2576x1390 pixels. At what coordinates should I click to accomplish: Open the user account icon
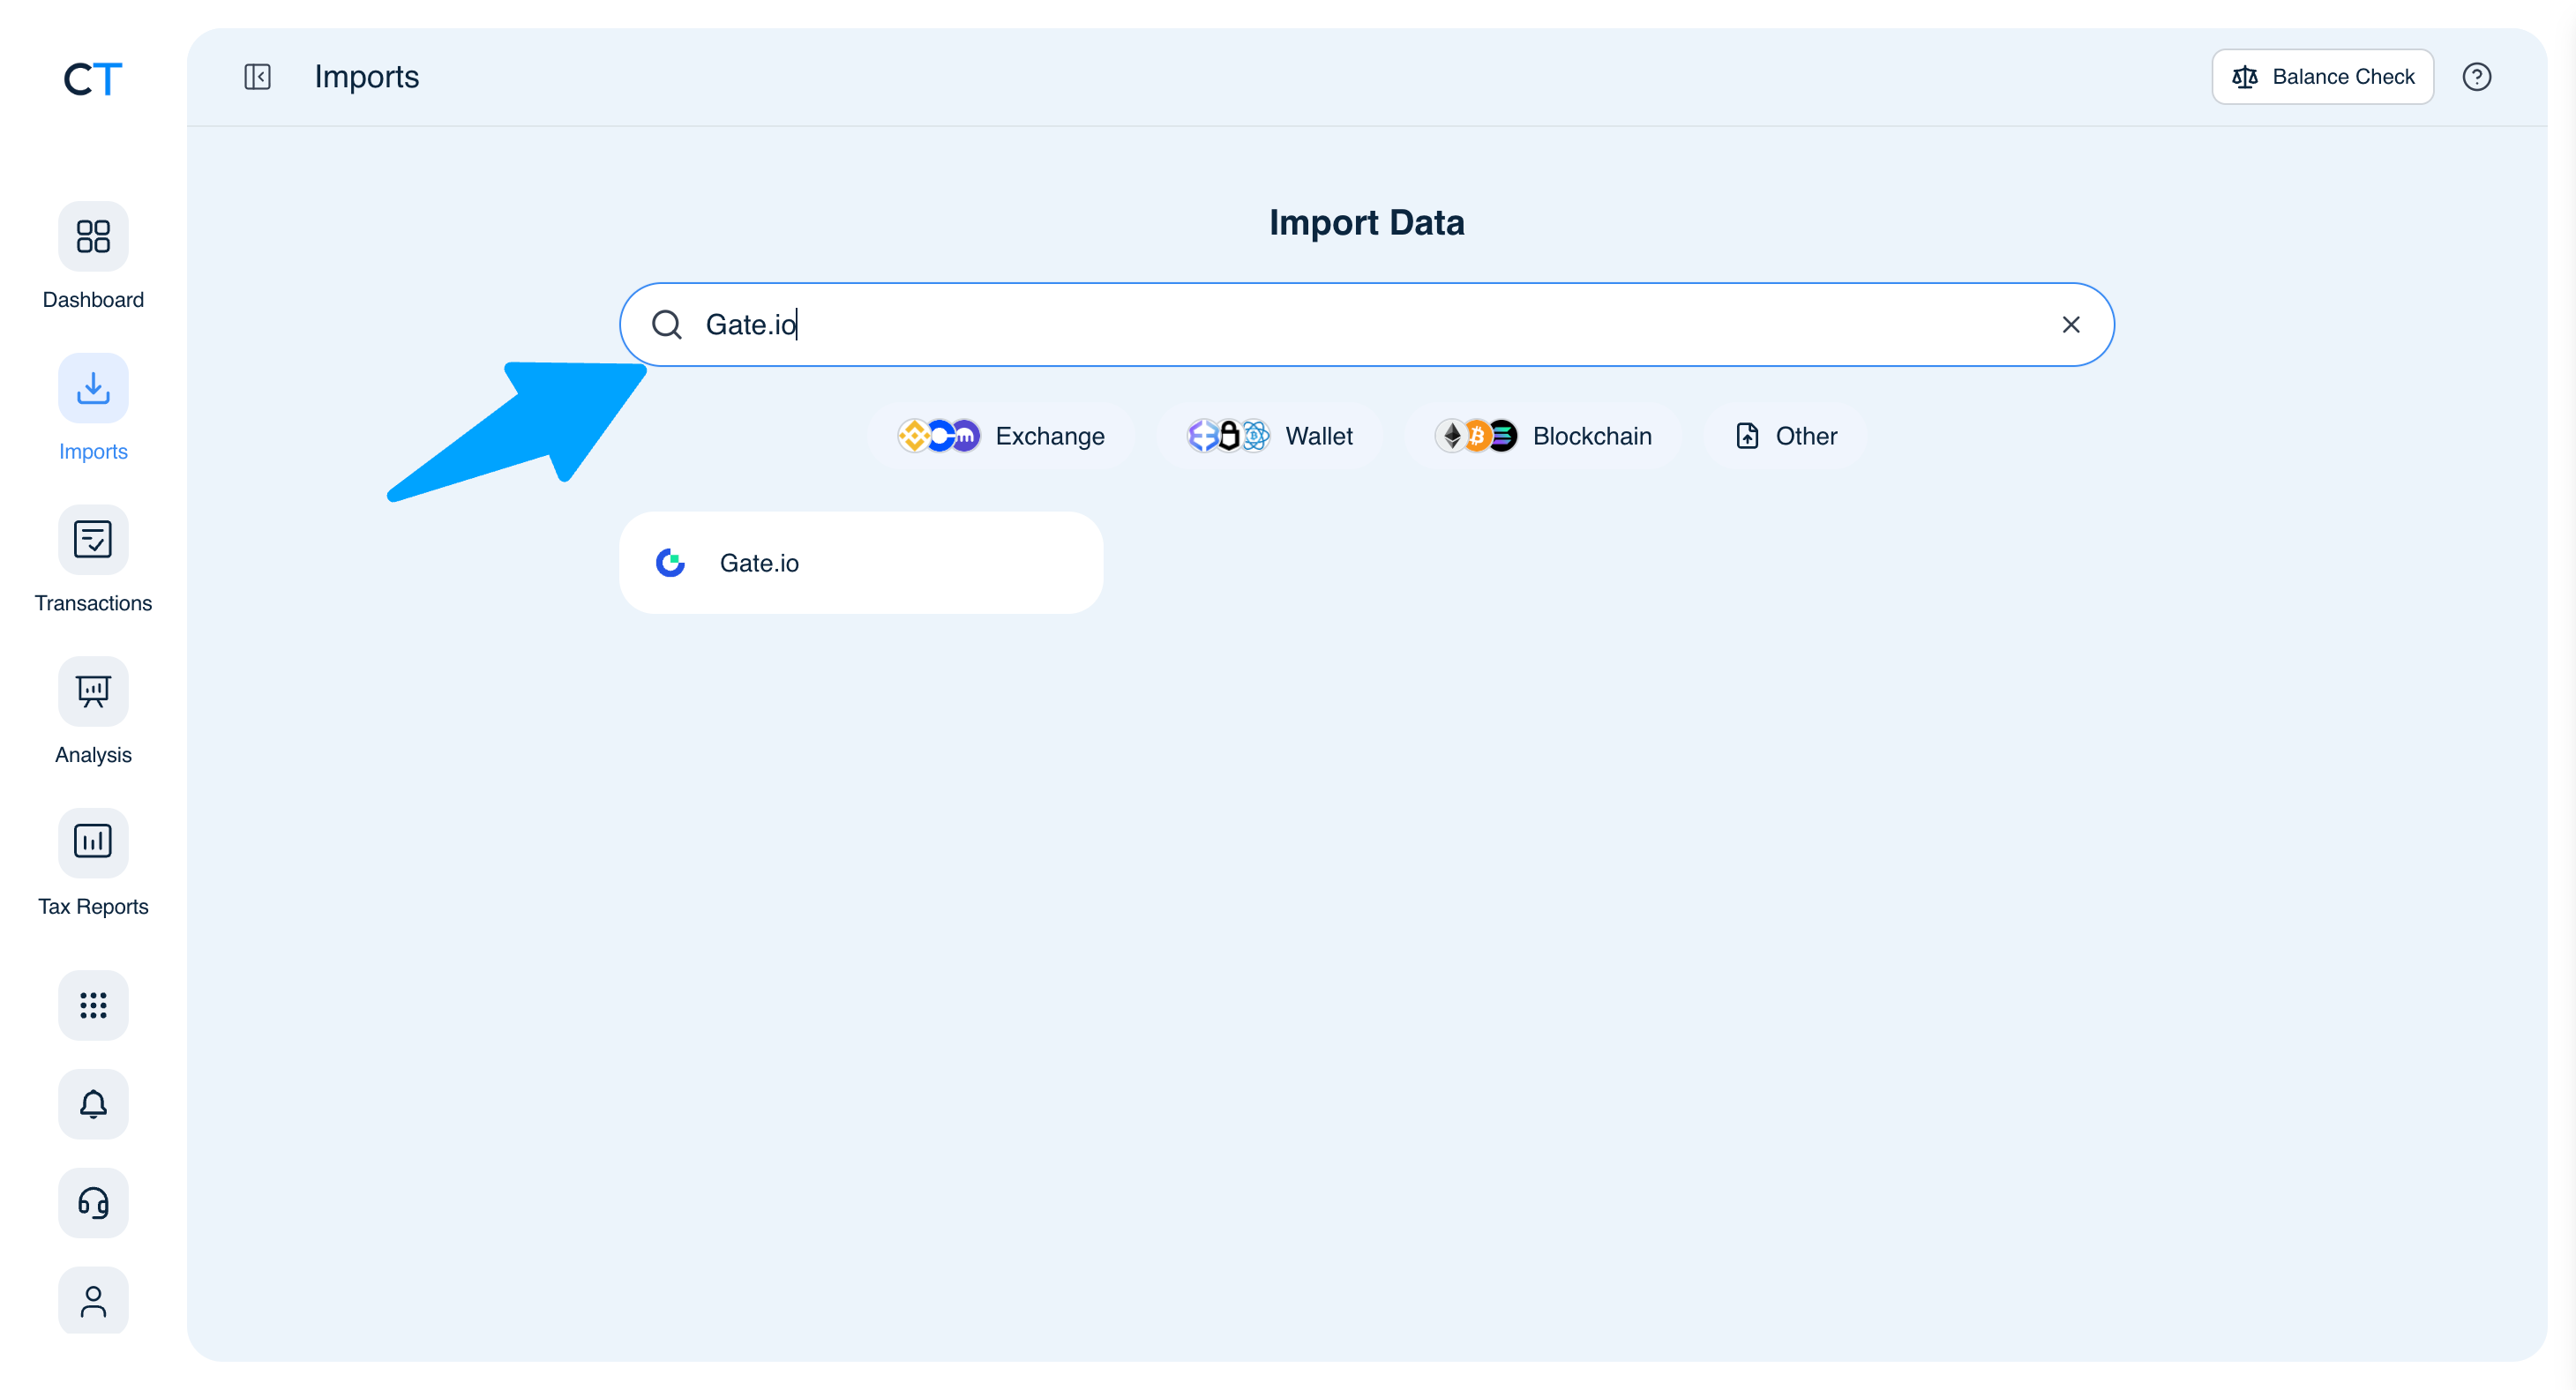point(93,1301)
